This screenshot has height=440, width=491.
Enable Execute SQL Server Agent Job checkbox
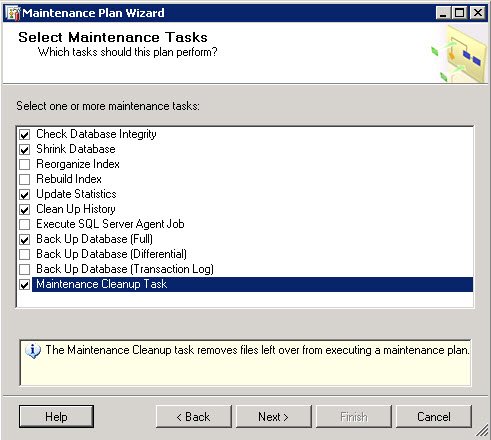click(x=25, y=225)
